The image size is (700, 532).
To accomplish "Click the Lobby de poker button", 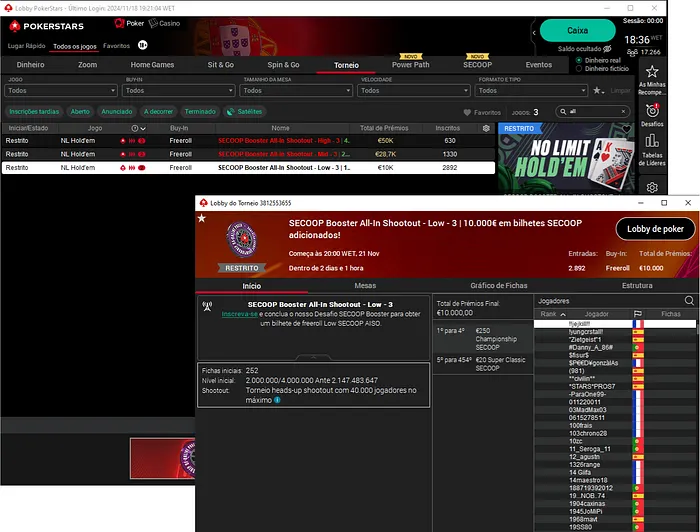I will (x=655, y=229).
